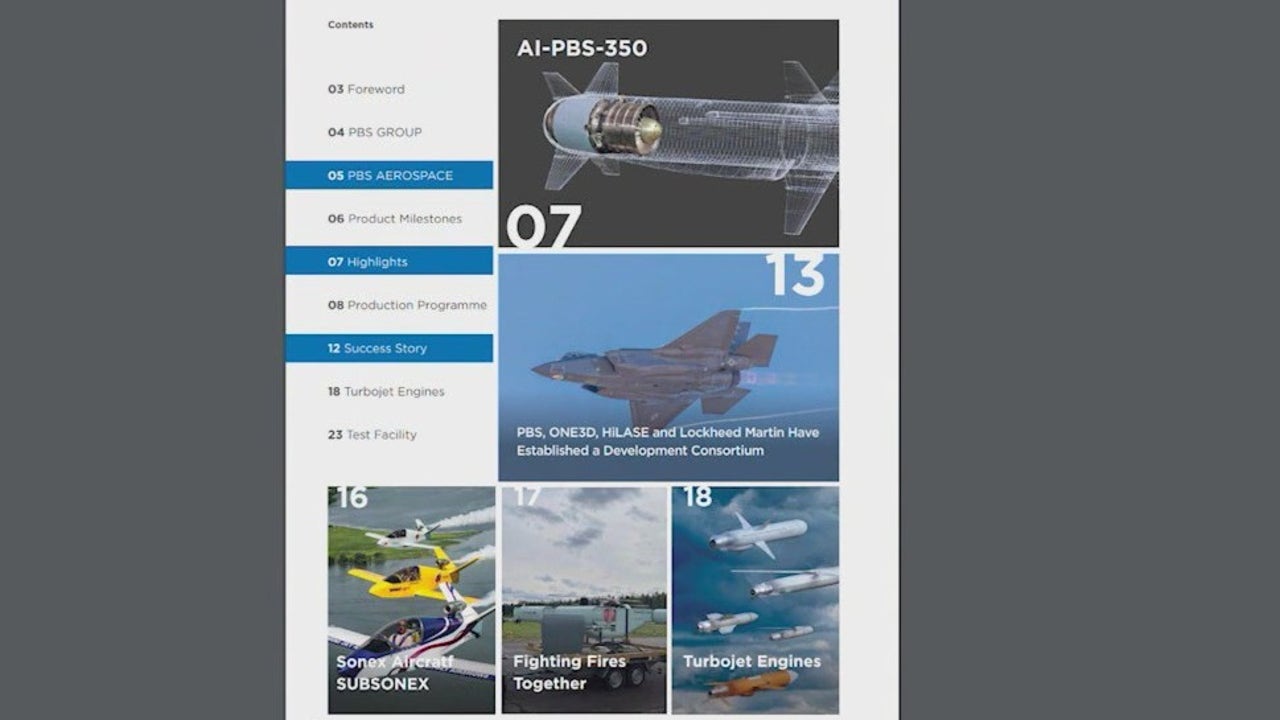This screenshot has height=720, width=1280.
Task: Select the highlighted 05 PBS AEROSPACE entry
Action: click(x=389, y=175)
